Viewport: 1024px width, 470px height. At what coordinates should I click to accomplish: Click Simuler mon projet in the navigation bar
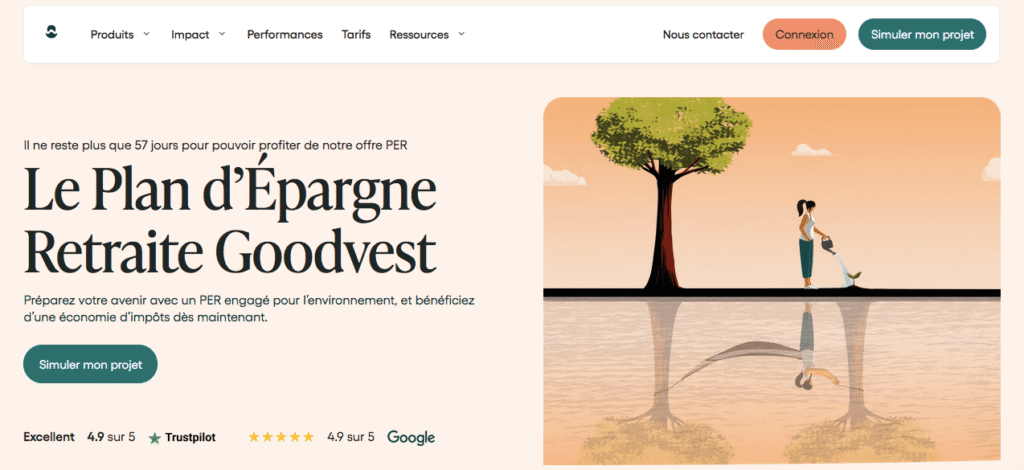(x=921, y=34)
